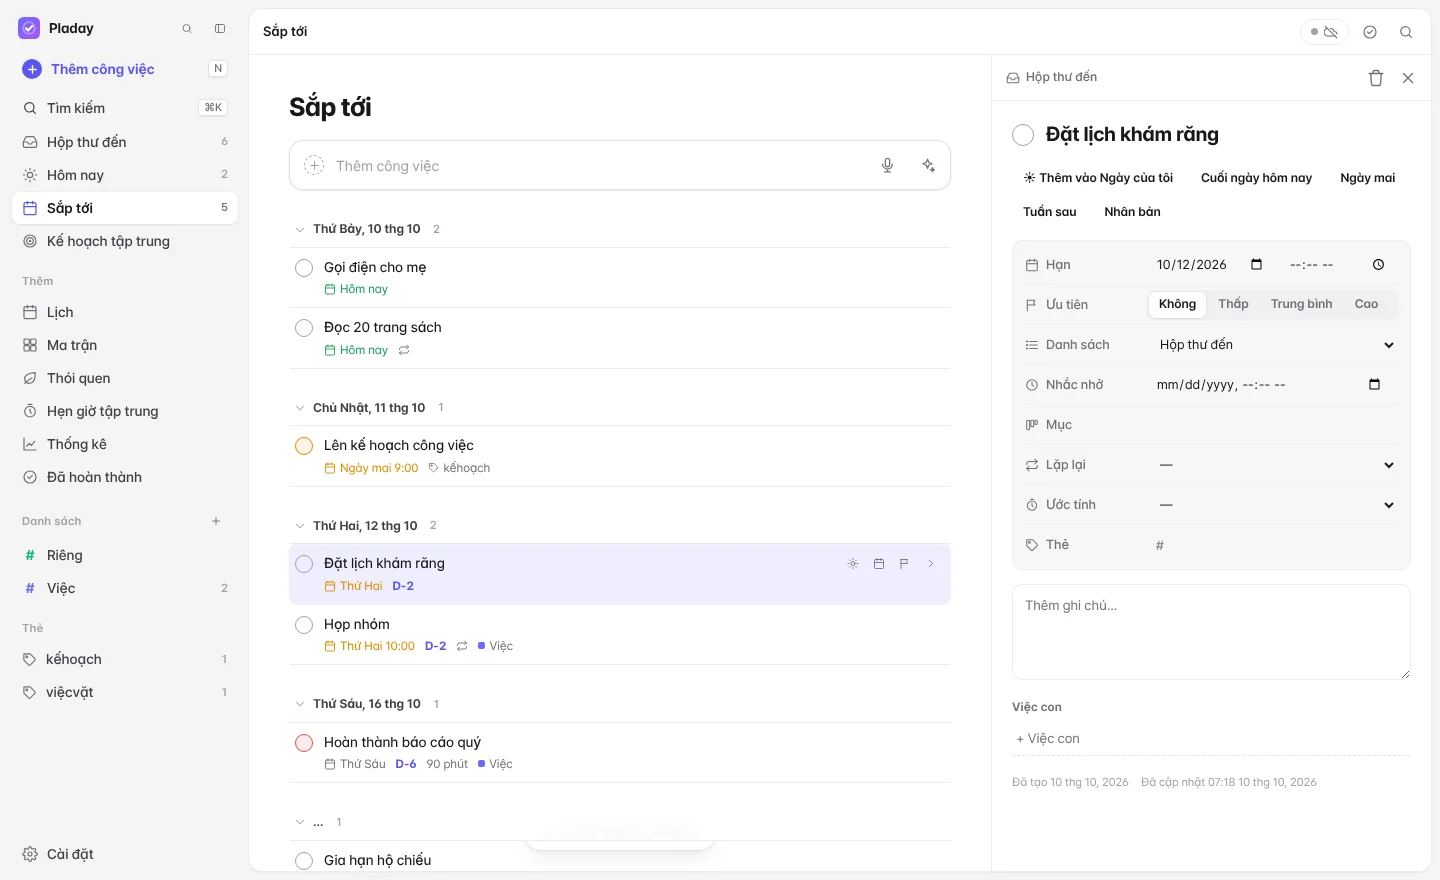This screenshot has height=880, width=1440.
Task: Set priority to Cao
Action: (1367, 304)
